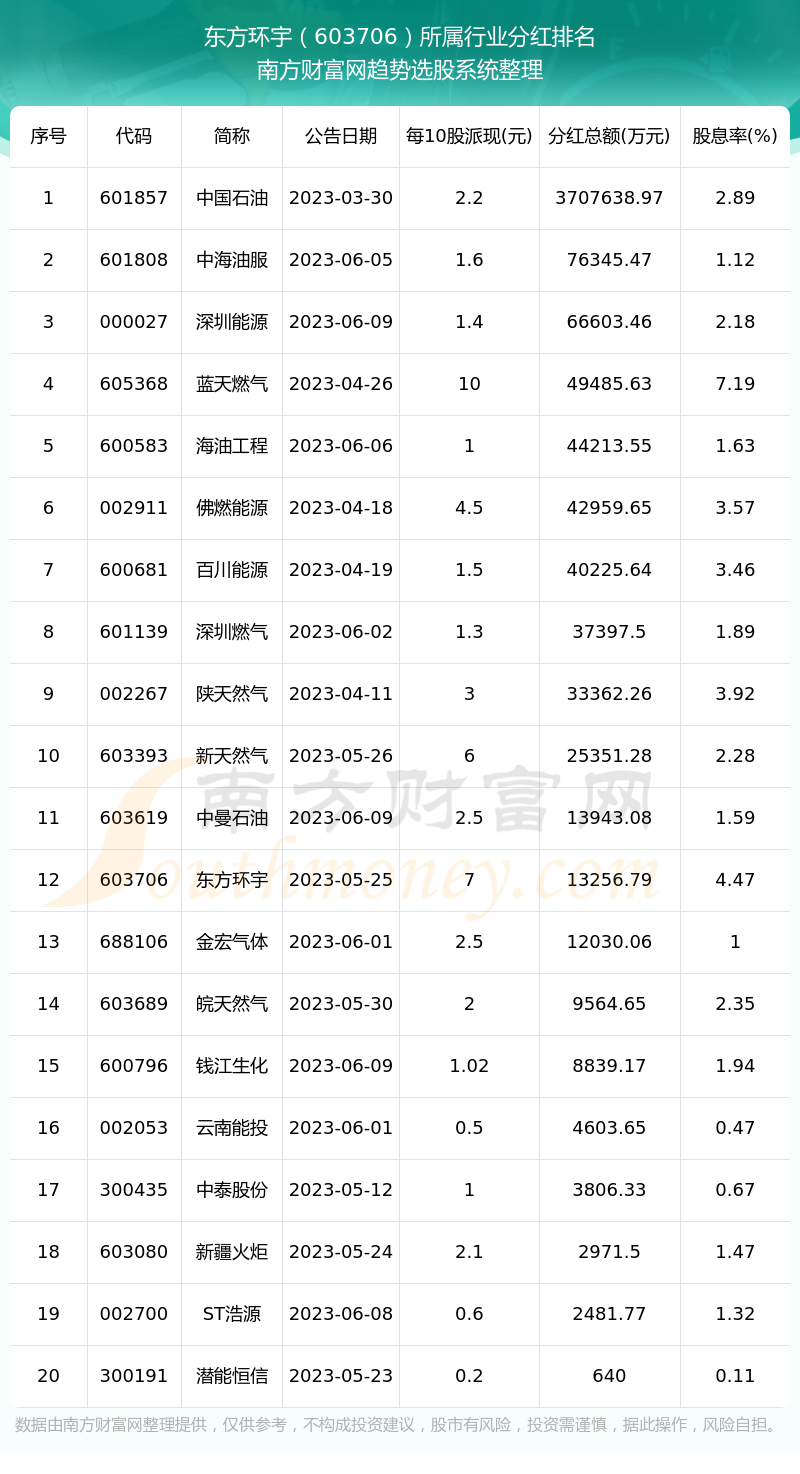Select stock name 钱江生化
The width and height of the screenshot is (800, 1474).
click(x=232, y=1066)
